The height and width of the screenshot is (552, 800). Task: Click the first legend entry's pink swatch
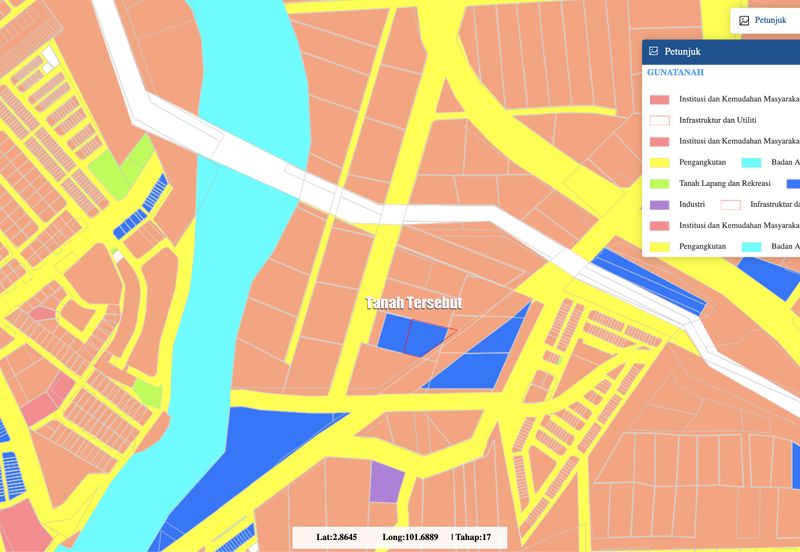point(659,99)
